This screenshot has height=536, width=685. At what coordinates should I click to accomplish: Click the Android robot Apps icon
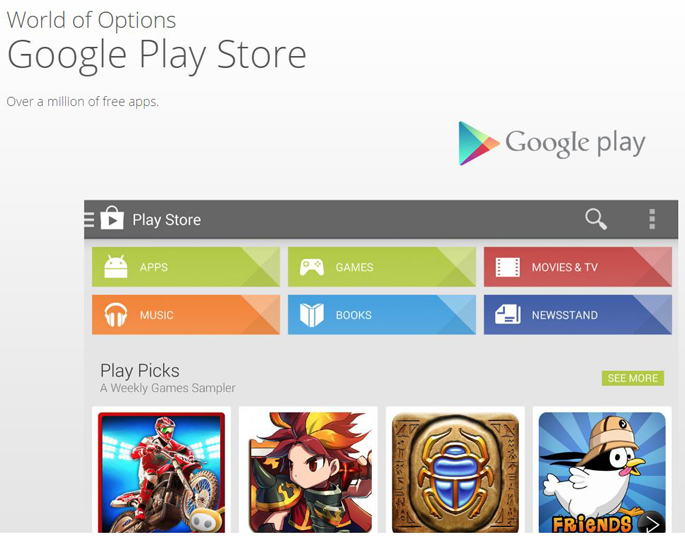(x=116, y=266)
